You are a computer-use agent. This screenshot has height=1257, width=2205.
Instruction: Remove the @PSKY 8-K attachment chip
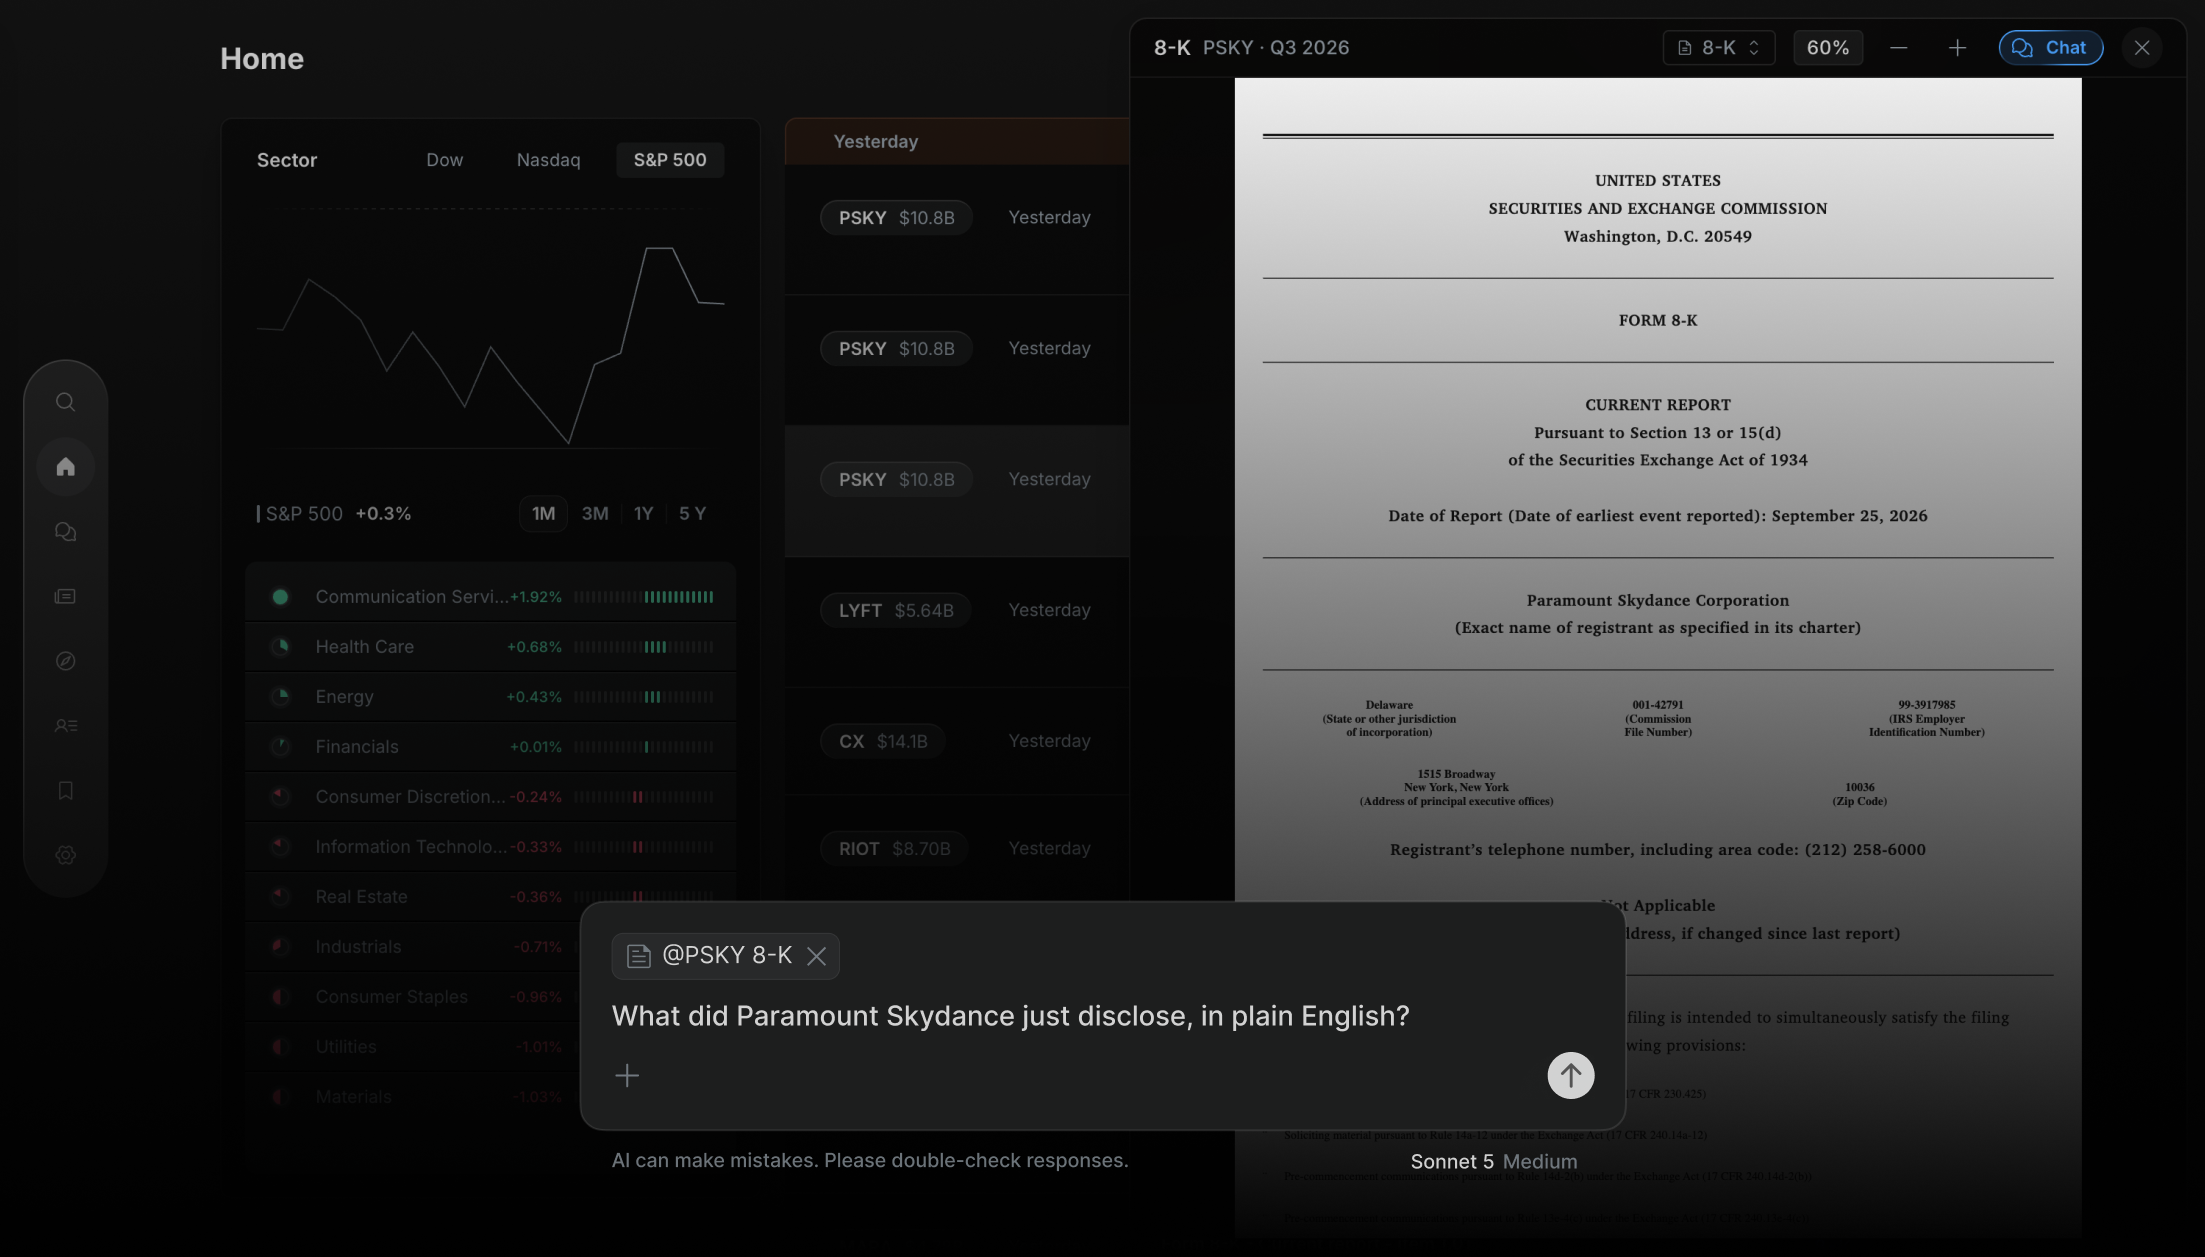click(x=816, y=956)
